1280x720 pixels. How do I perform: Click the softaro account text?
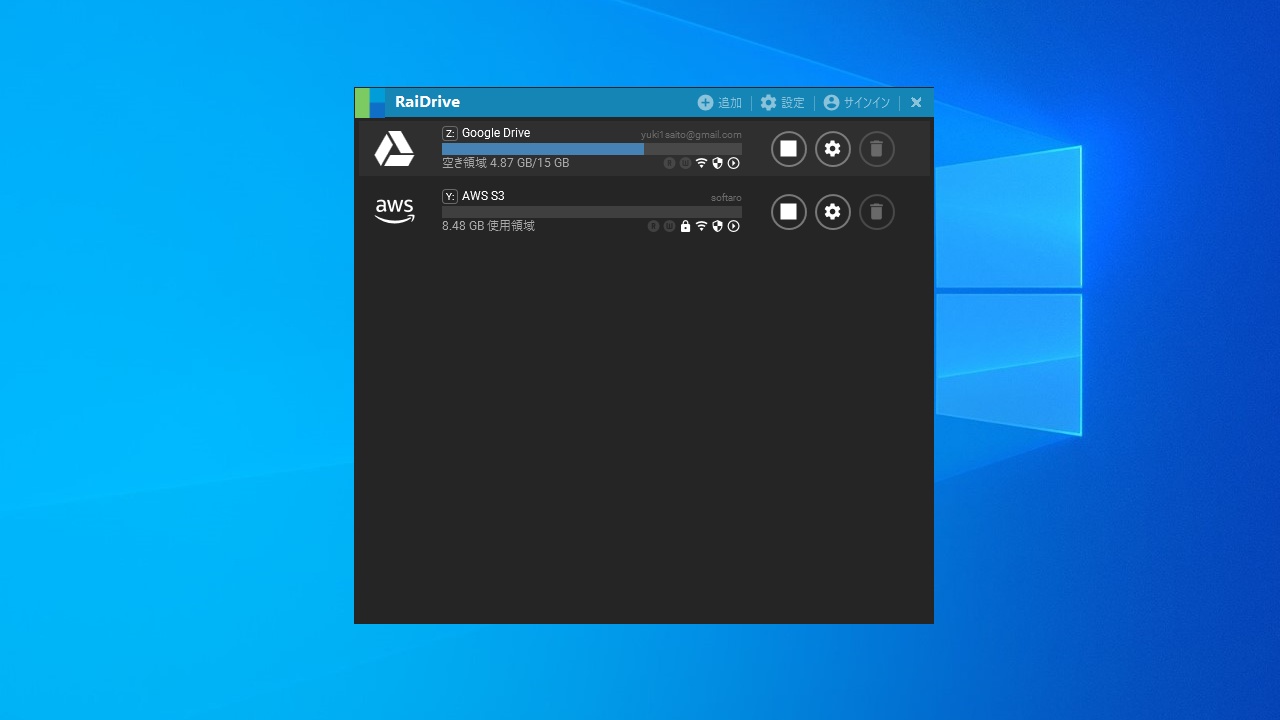pyautogui.click(x=726, y=198)
